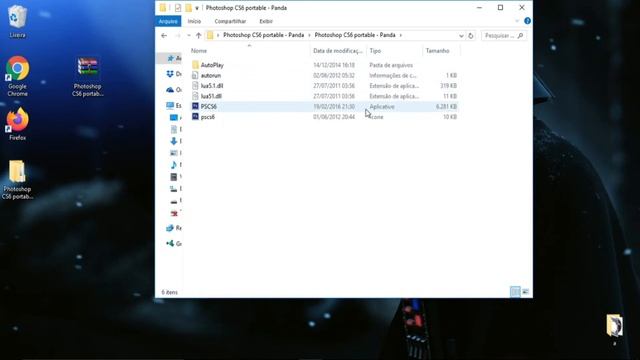Viewport: 640px width, 360px height.
Task: Go back with the Explorer back arrow
Action: (x=164, y=36)
